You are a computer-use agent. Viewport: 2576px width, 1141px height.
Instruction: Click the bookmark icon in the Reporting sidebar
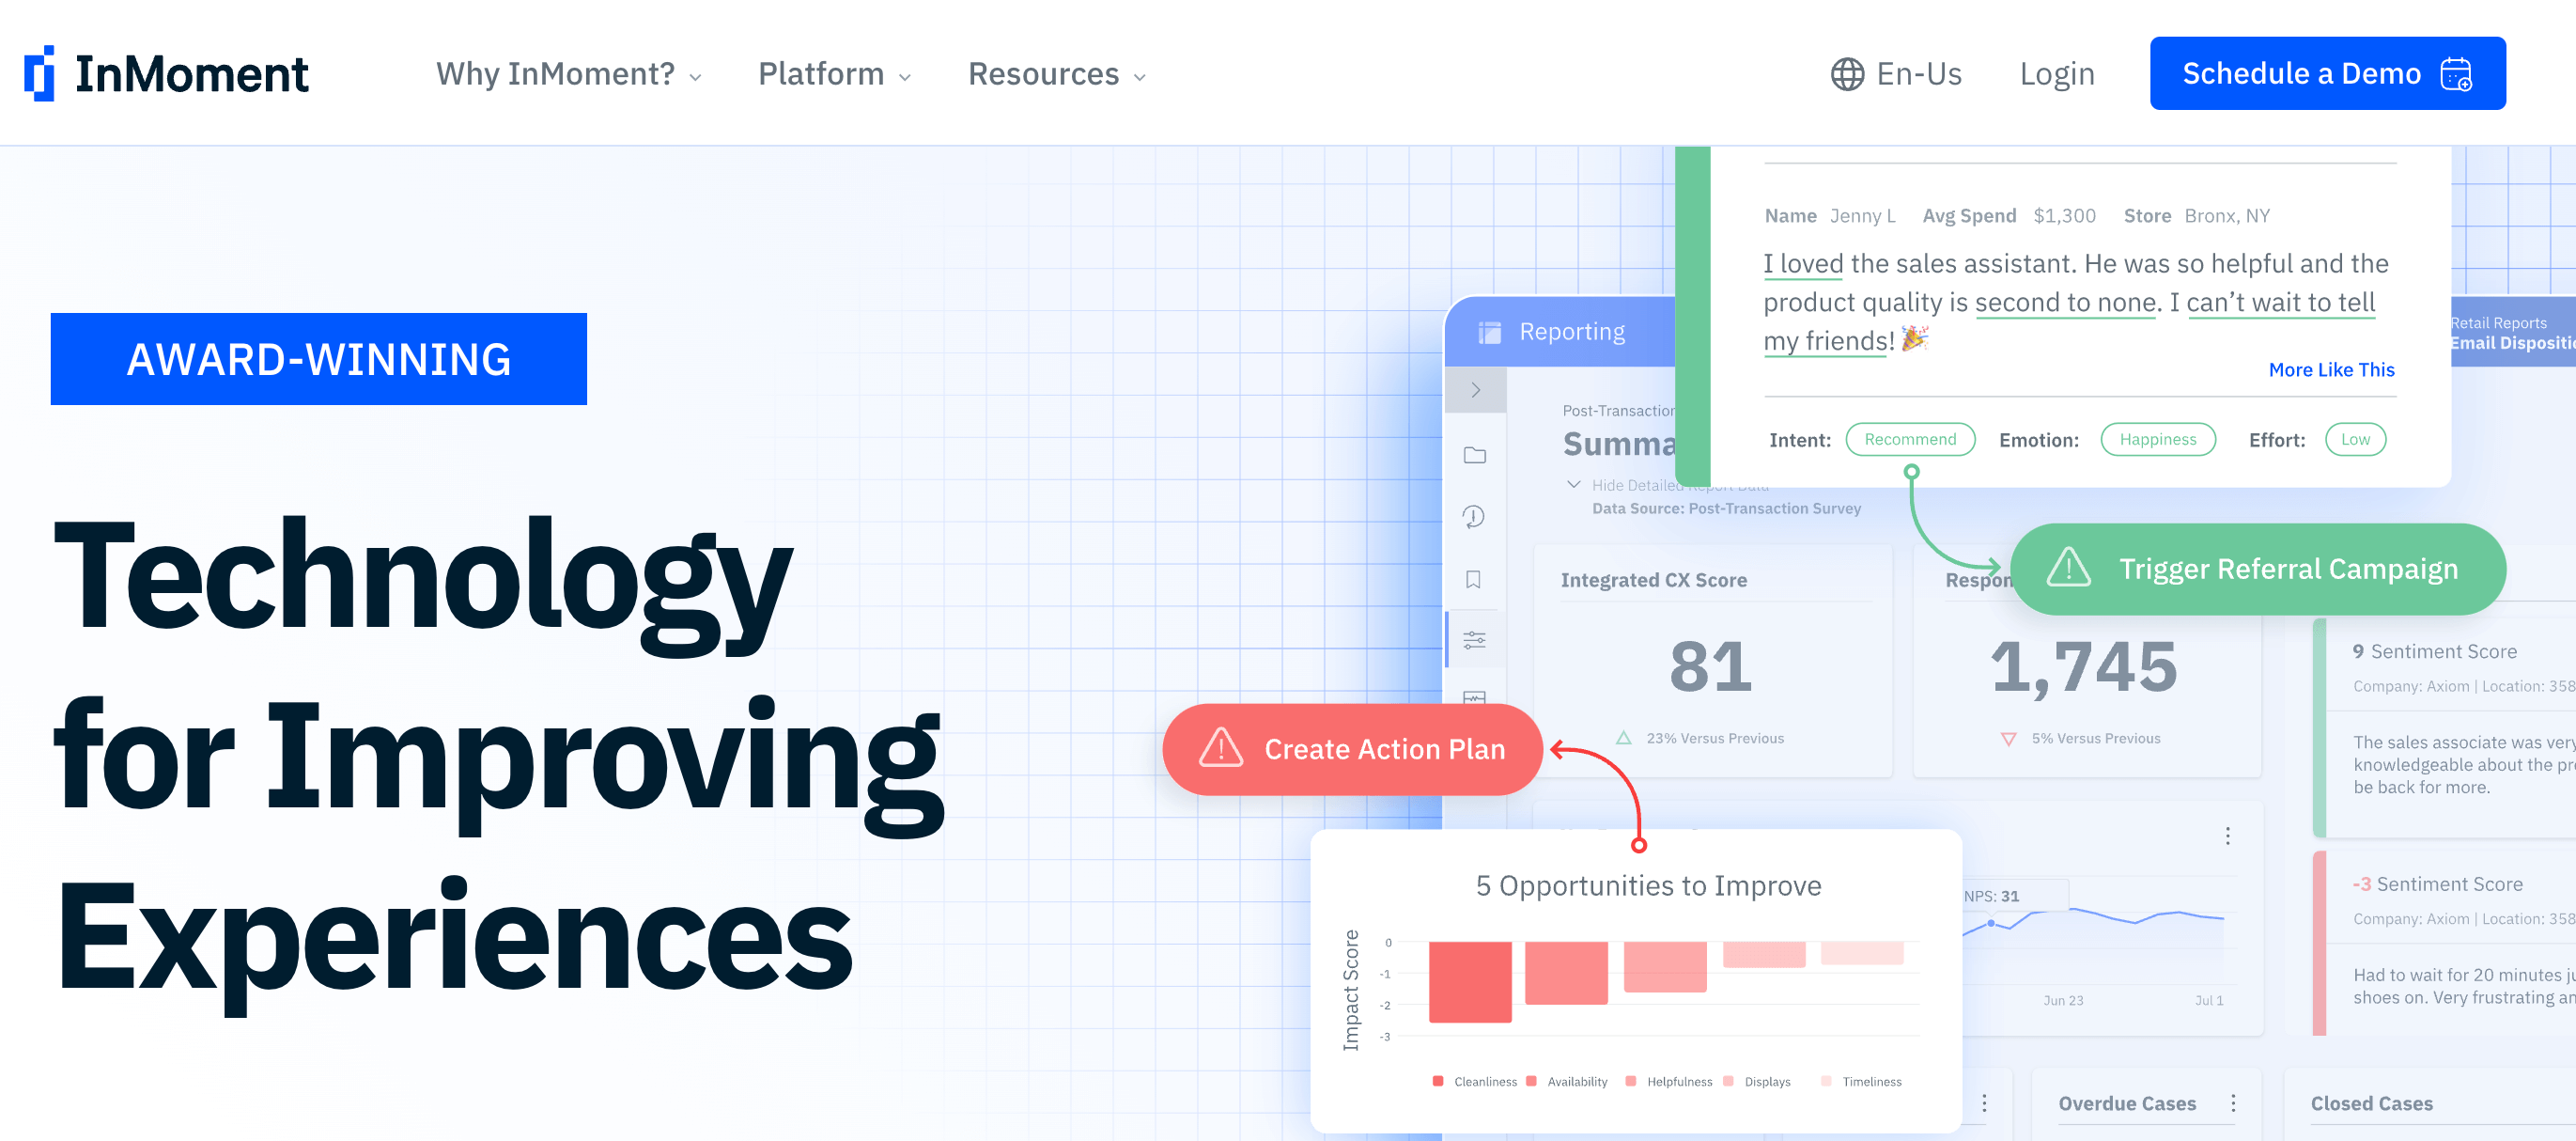pyautogui.click(x=1474, y=579)
